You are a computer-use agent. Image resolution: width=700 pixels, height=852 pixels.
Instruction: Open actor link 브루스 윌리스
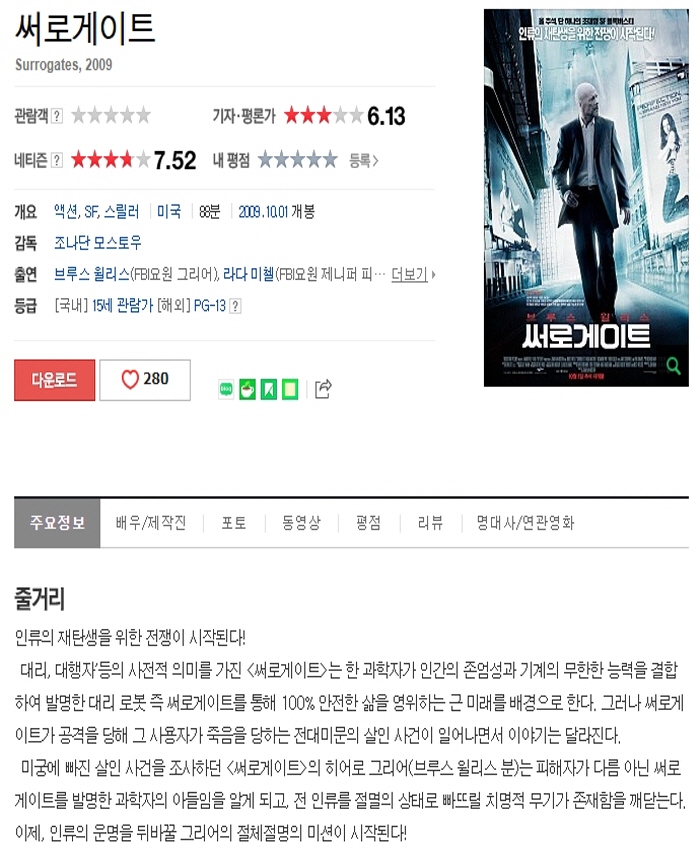92,274
